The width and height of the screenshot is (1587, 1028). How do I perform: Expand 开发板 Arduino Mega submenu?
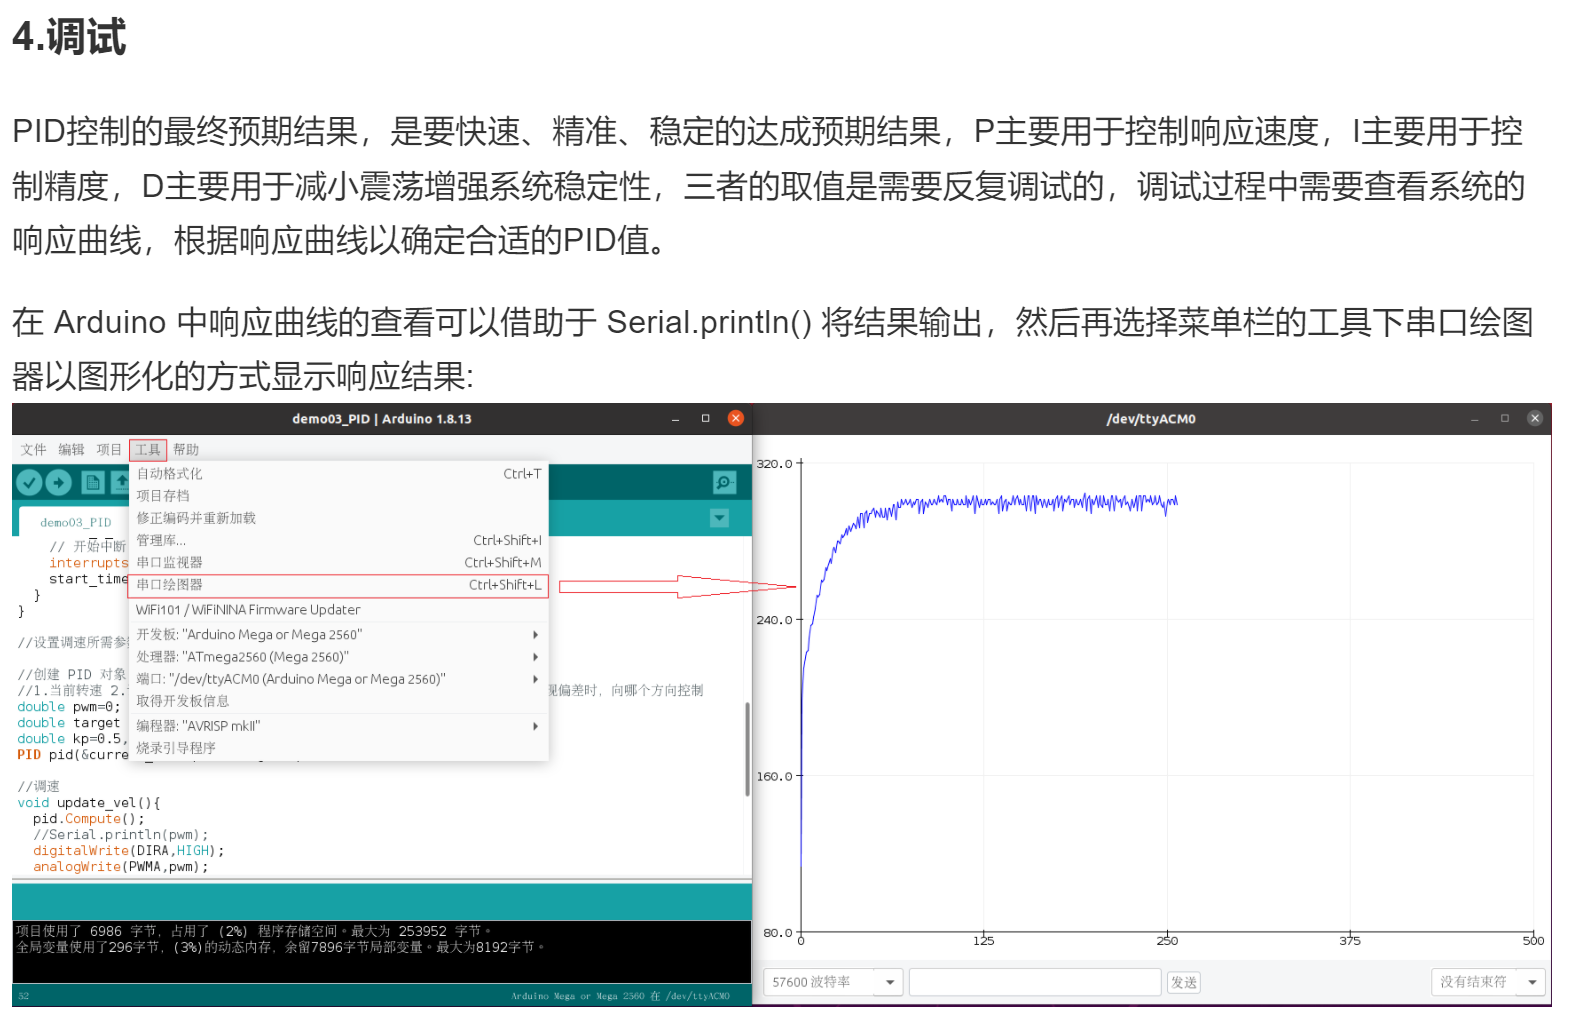[339, 635]
